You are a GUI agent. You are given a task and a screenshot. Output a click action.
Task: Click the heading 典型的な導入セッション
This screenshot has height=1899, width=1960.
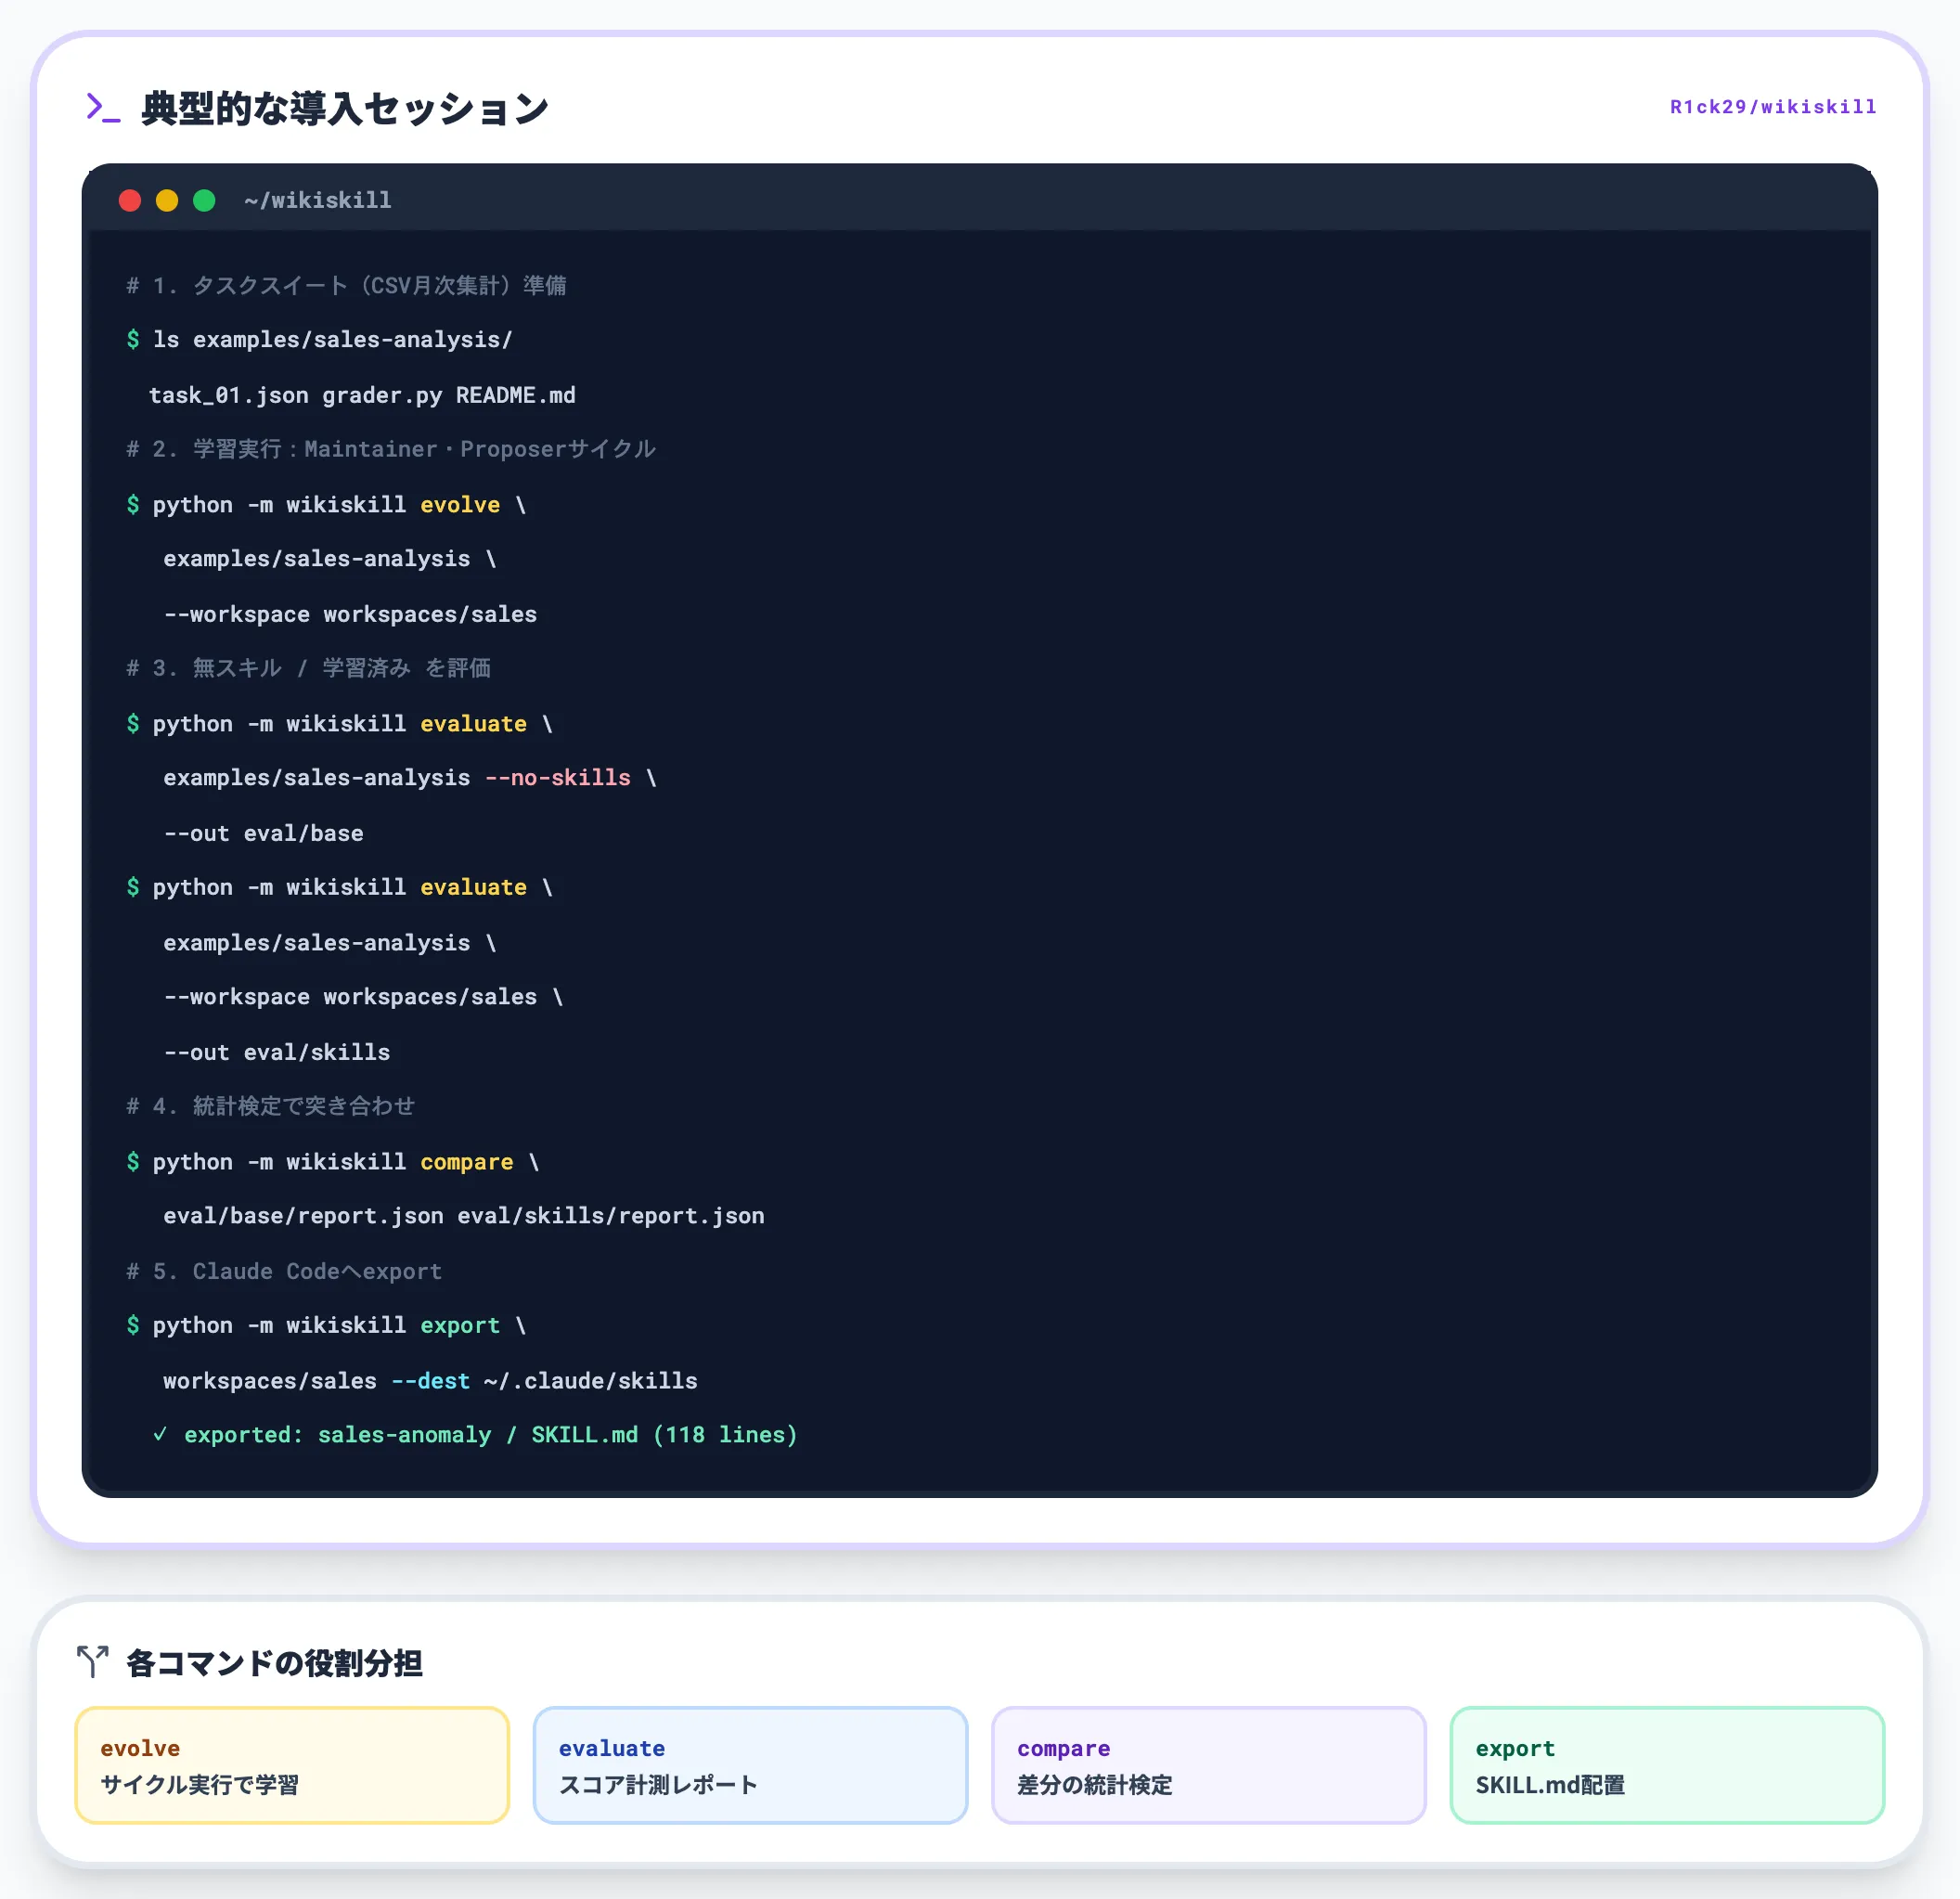[x=345, y=108]
